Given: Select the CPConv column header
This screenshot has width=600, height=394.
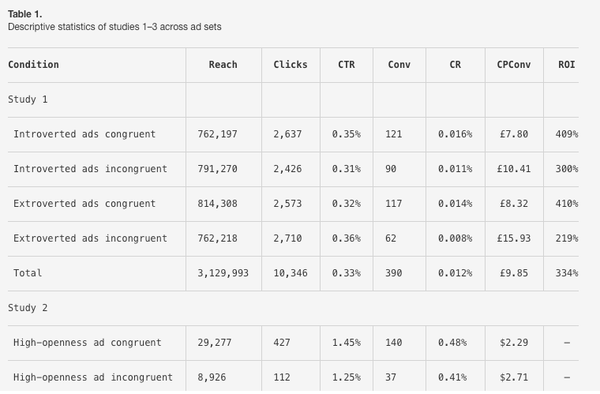Looking at the screenshot, I should click(x=514, y=65).
